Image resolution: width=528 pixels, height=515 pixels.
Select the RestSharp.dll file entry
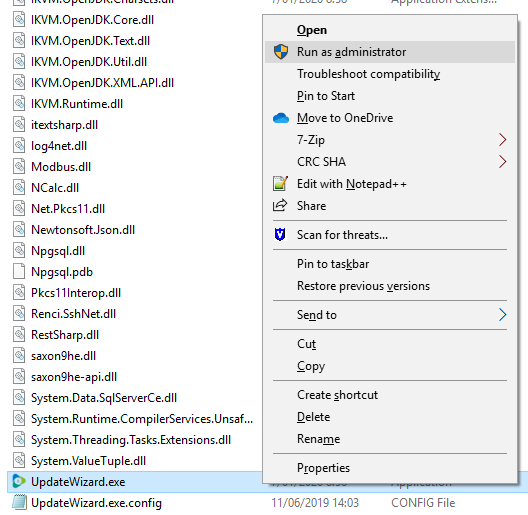coord(65,335)
